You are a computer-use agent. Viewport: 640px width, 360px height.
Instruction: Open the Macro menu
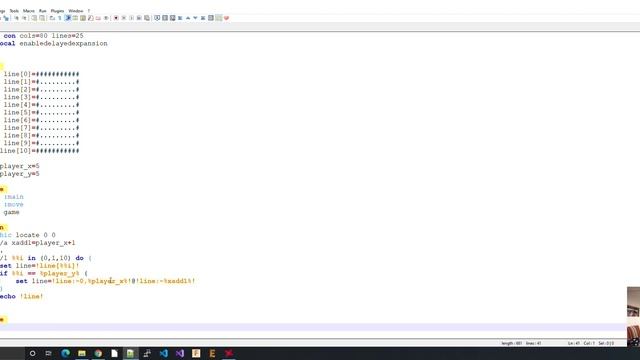coord(29,11)
